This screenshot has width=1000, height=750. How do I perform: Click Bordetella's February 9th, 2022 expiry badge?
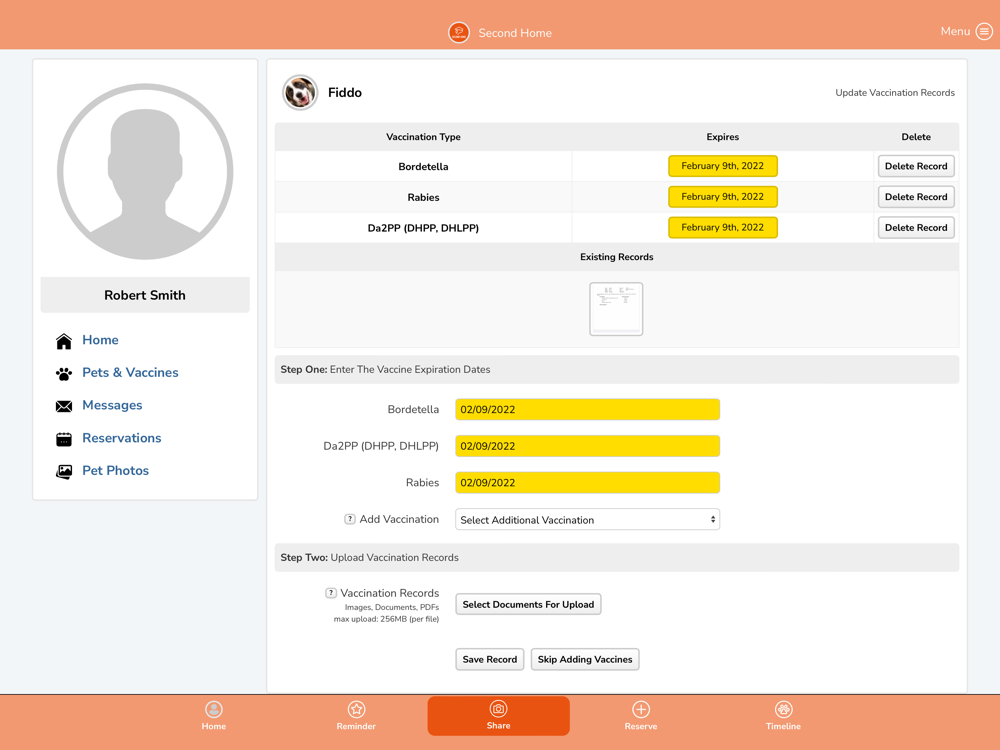723,166
